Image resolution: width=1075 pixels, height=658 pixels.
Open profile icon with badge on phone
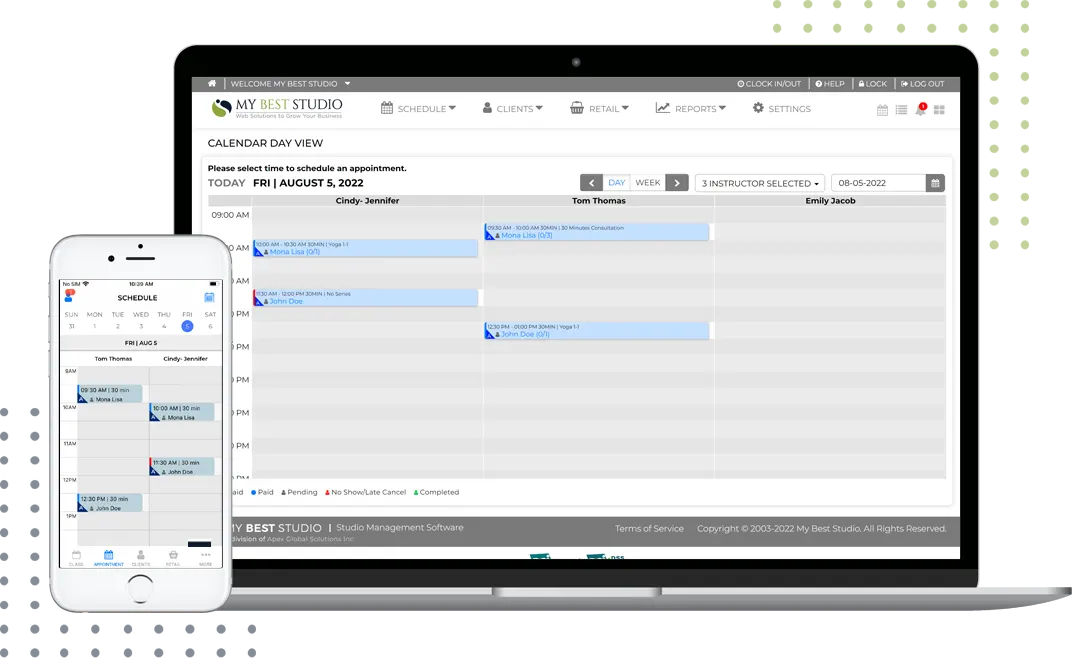point(69,296)
